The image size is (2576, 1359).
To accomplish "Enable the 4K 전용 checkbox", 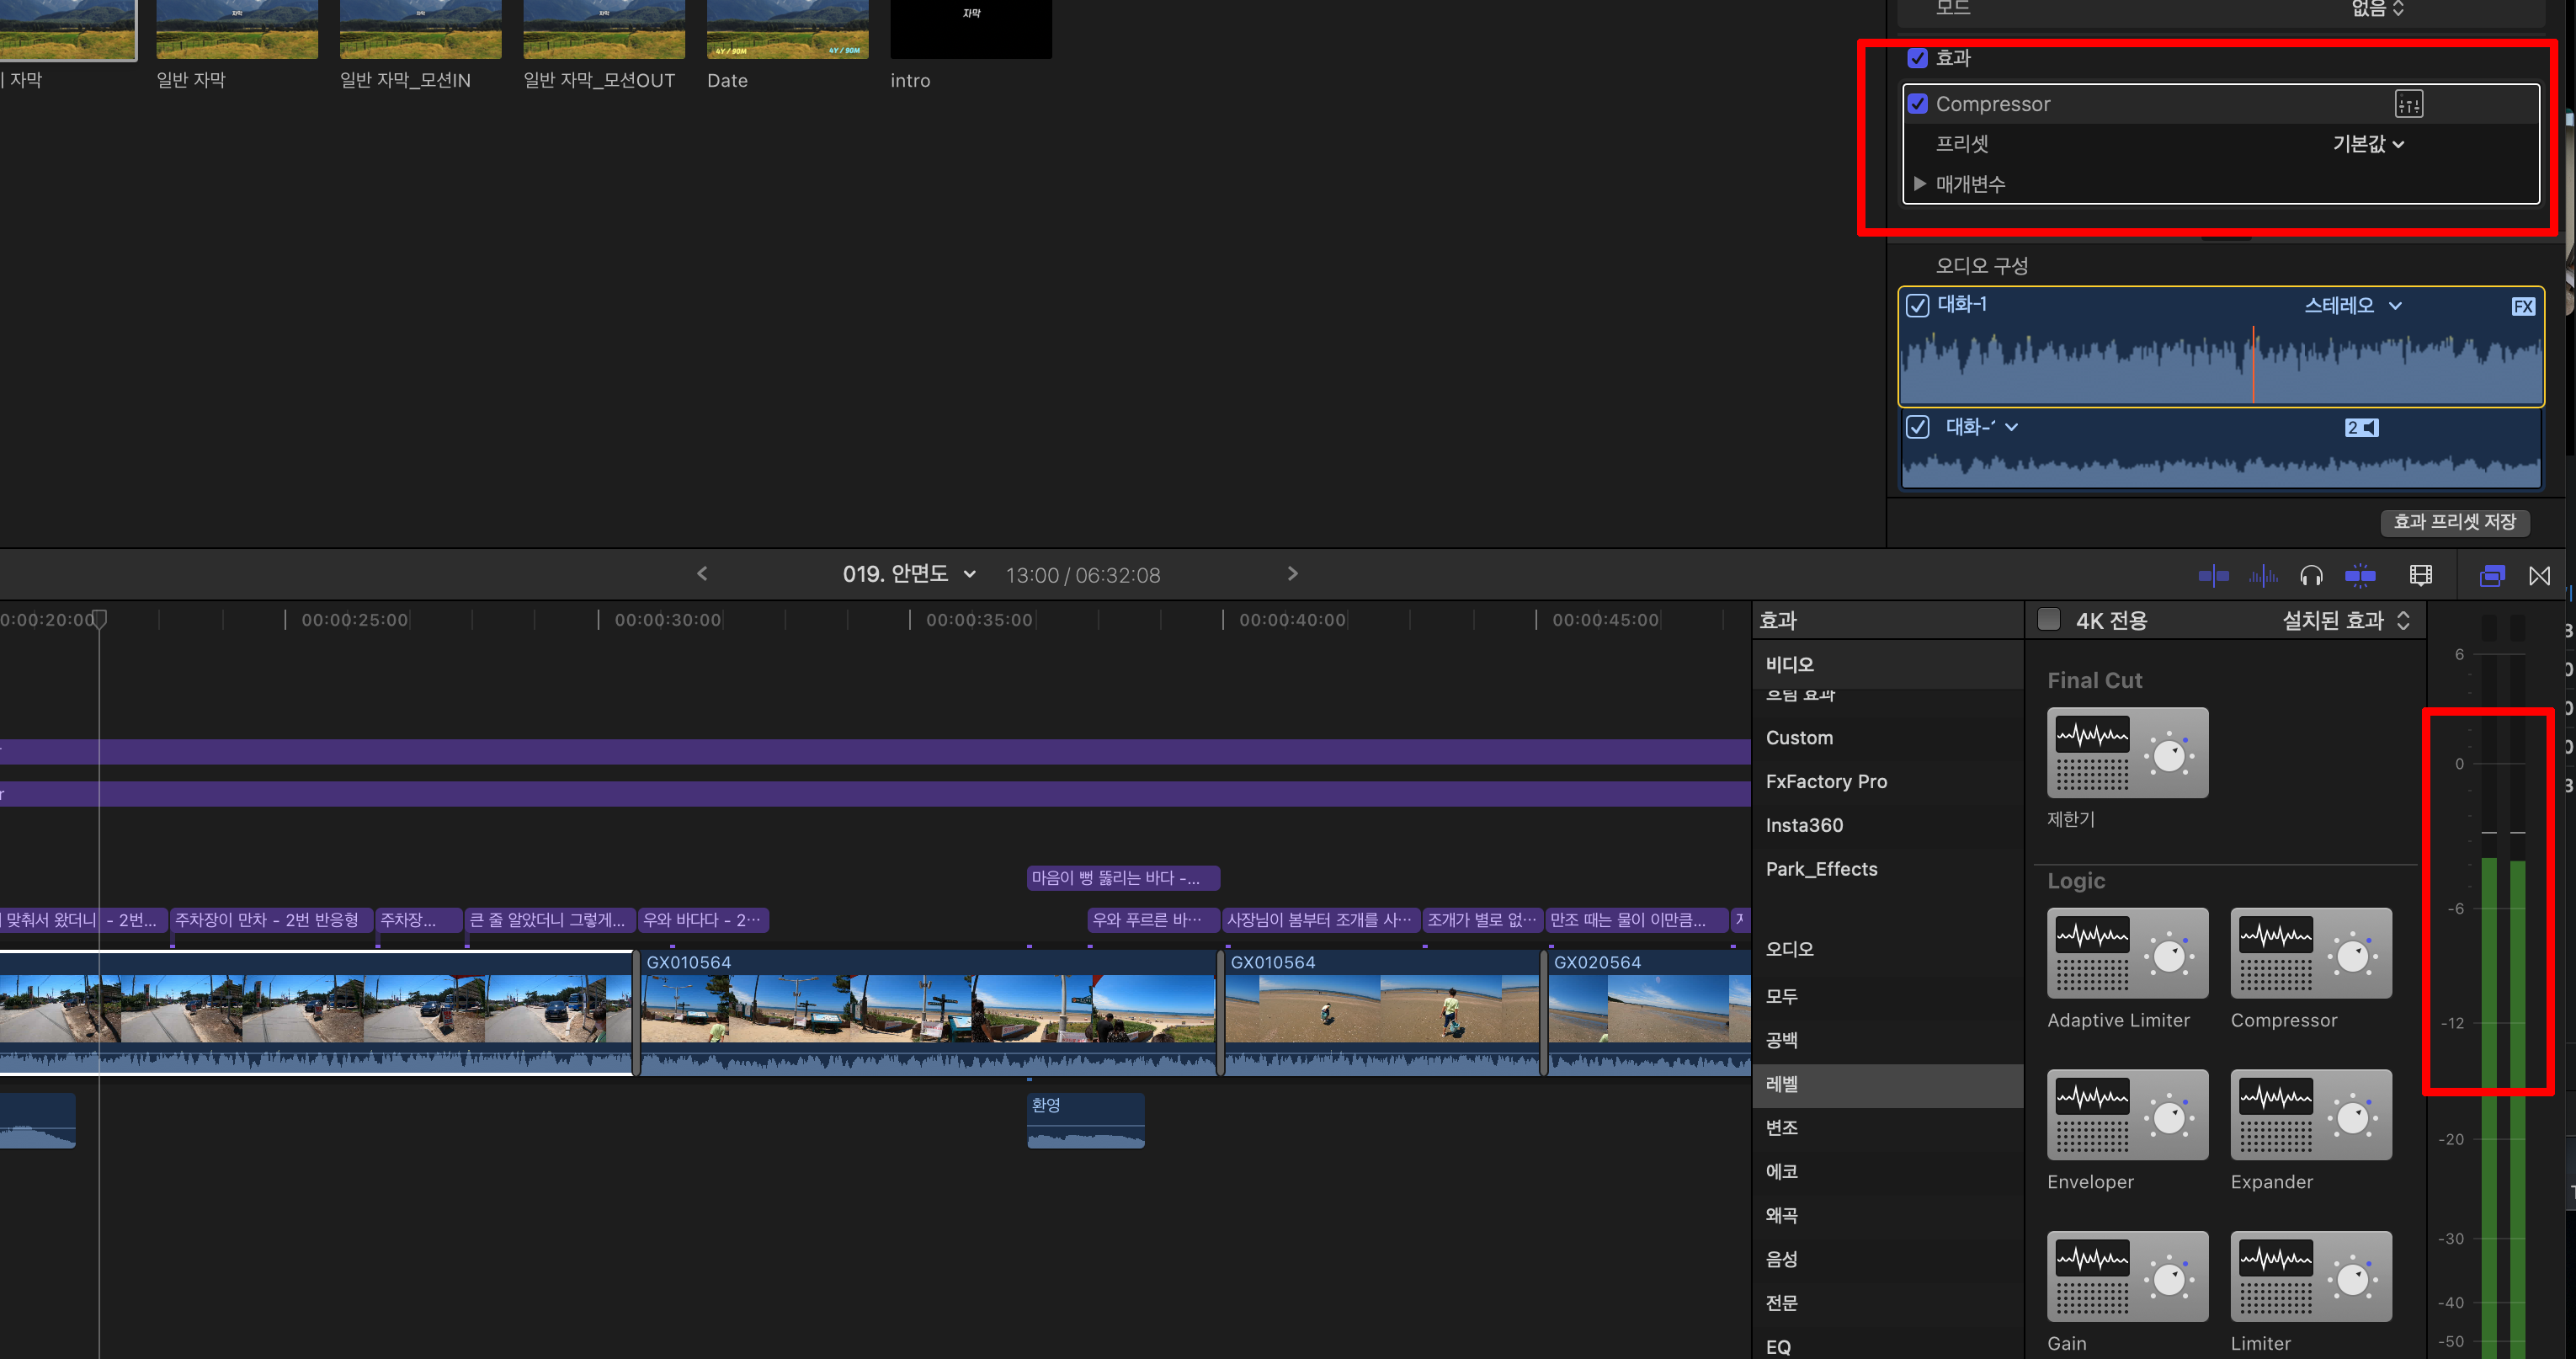I will pos(2048,620).
